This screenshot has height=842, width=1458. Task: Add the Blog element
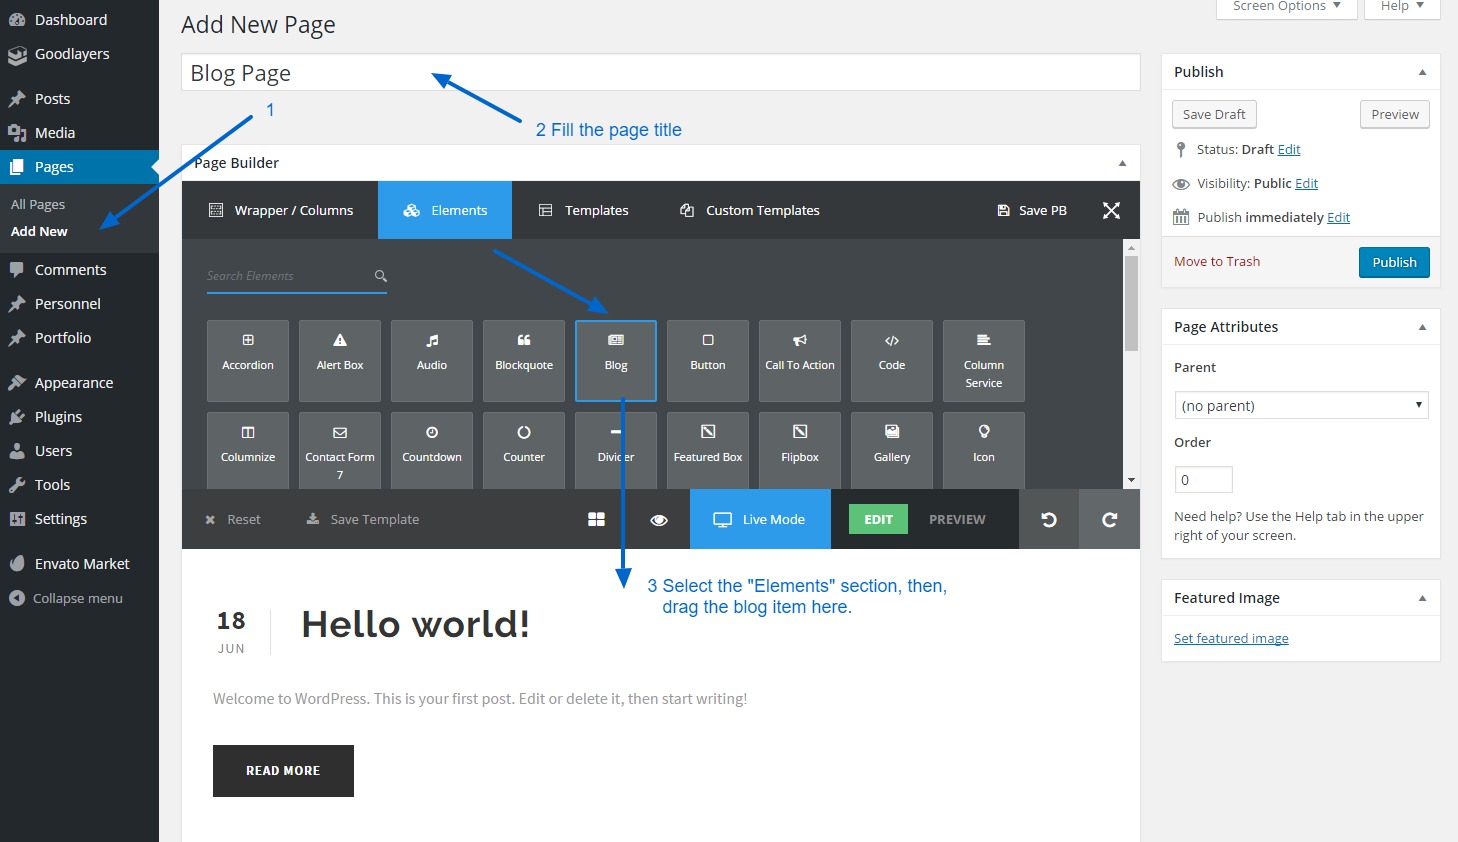click(x=616, y=360)
